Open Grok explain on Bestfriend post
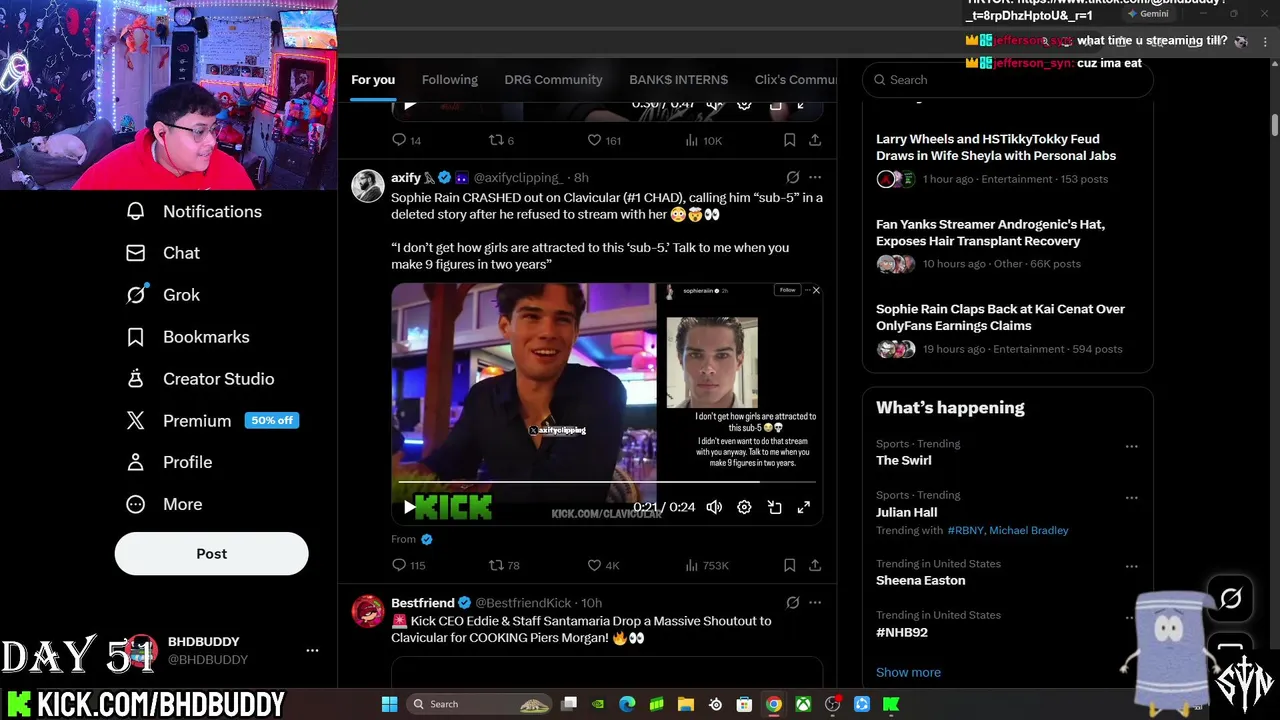Image resolution: width=1280 pixels, height=720 pixels. [792, 603]
